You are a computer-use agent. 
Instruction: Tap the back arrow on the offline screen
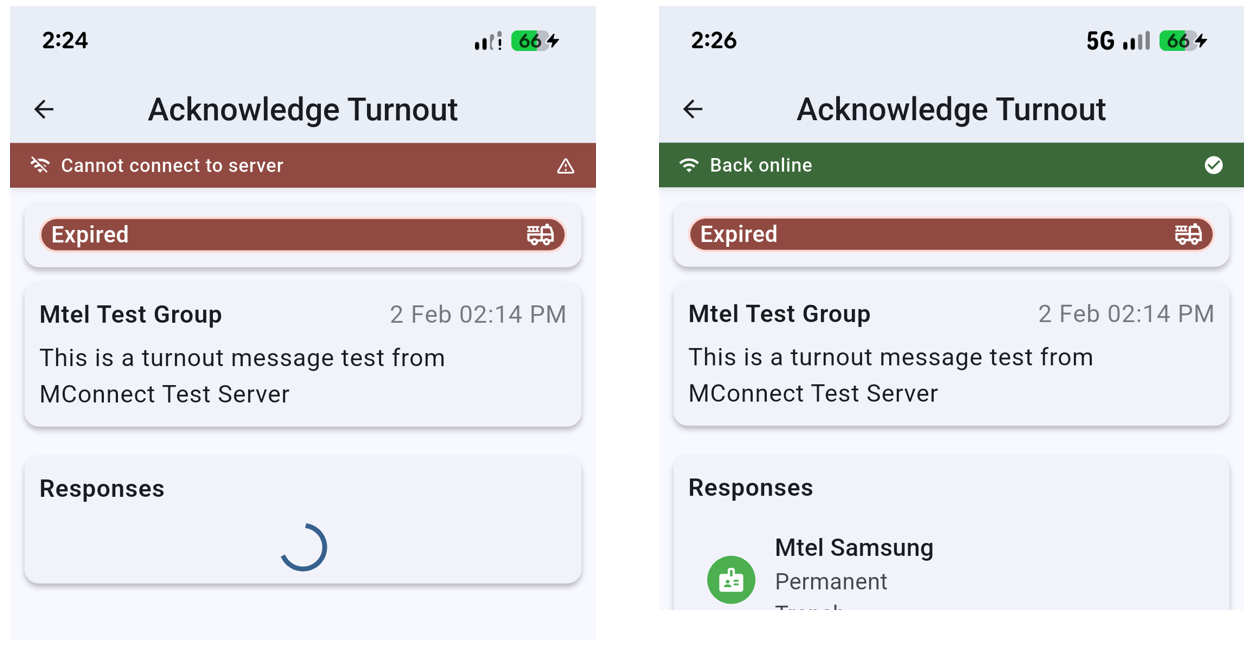coord(44,109)
